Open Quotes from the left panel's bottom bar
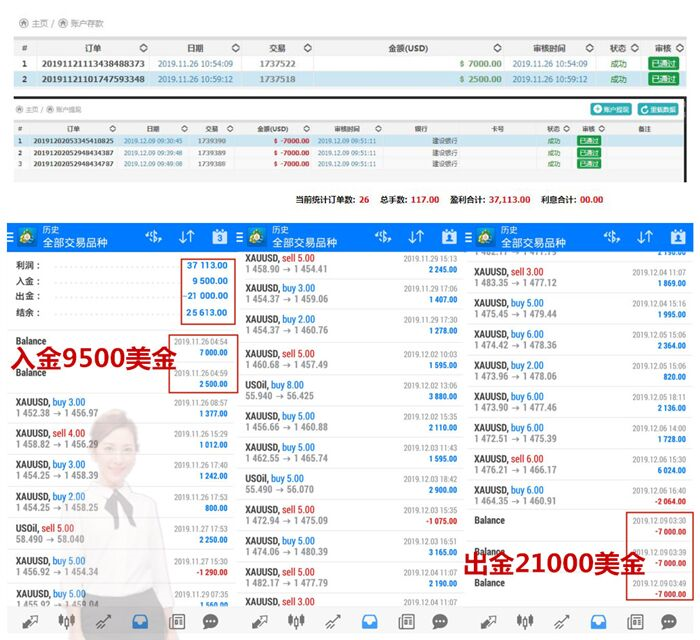The image size is (700, 640). point(30,622)
